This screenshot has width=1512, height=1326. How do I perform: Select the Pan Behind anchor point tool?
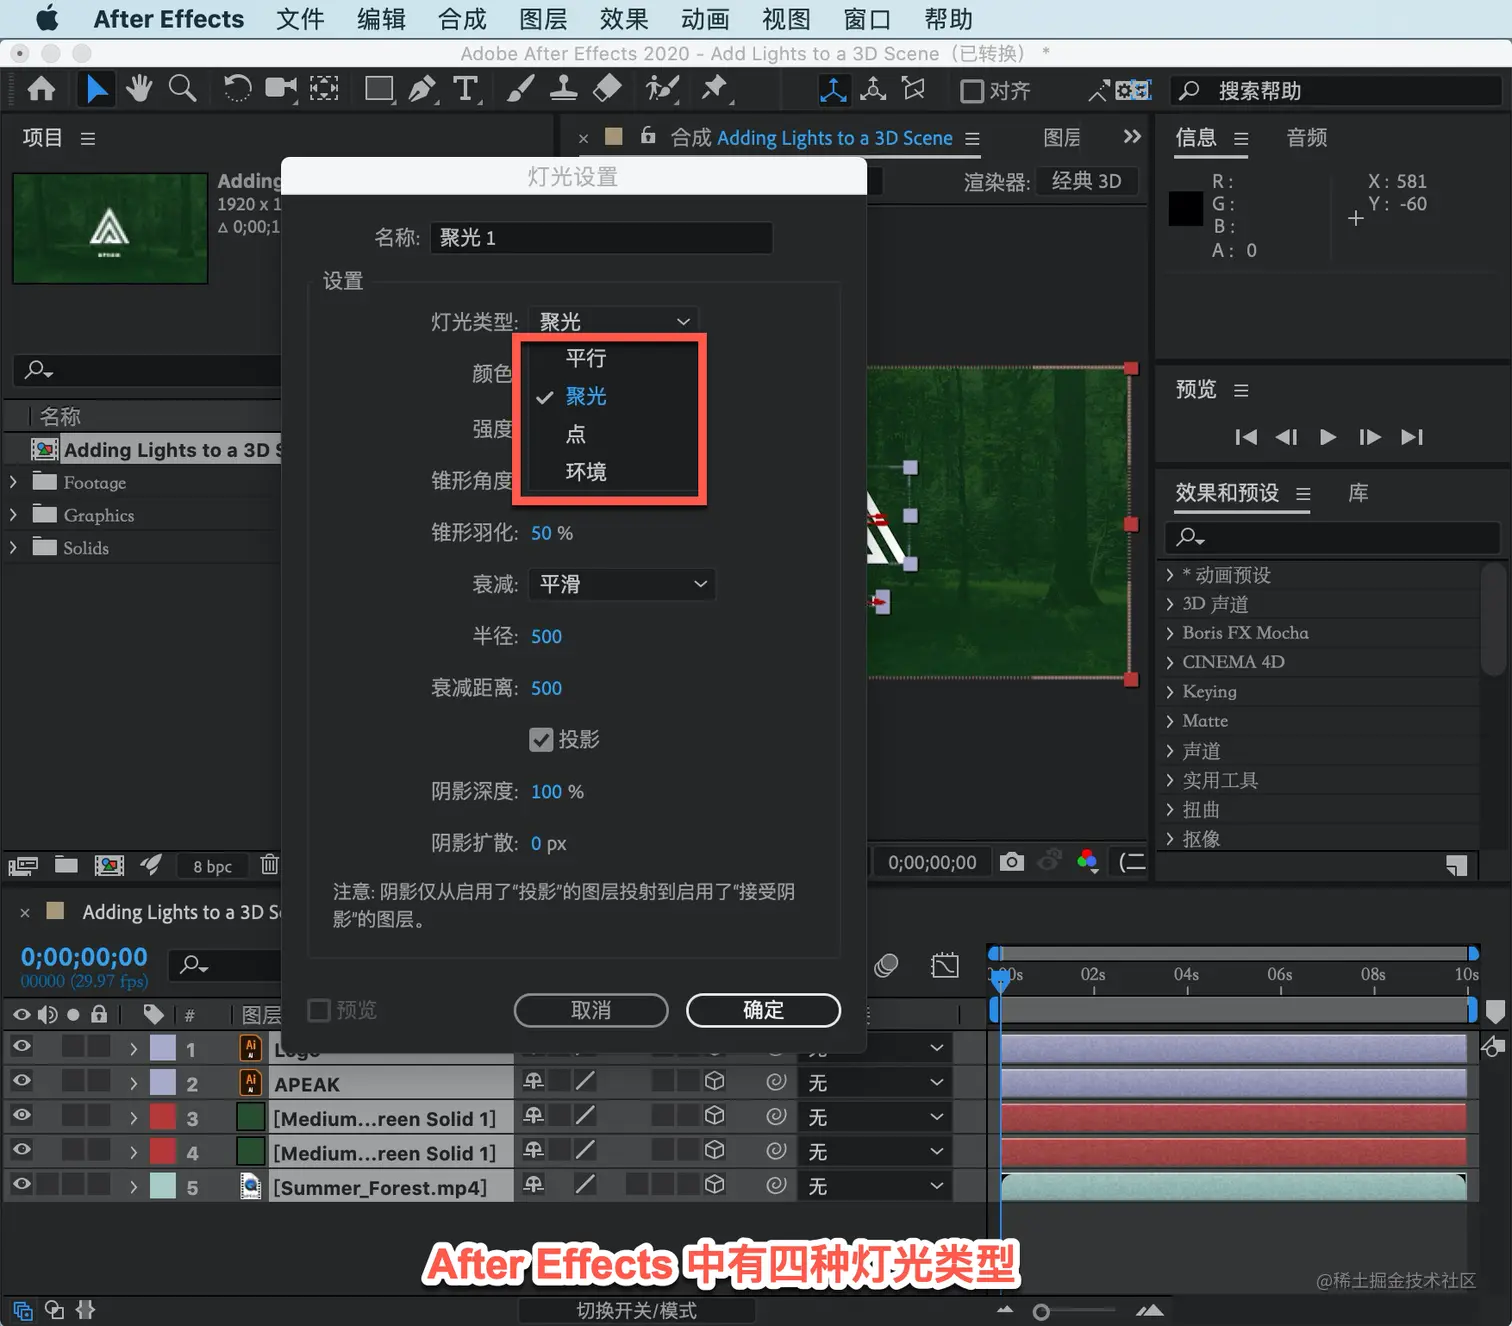(x=324, y=90)
